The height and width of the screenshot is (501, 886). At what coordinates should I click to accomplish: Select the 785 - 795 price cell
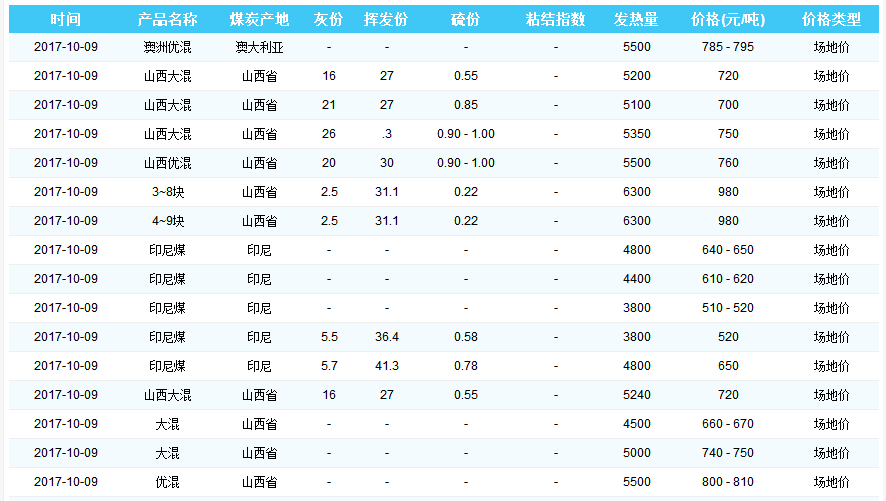[727, 47]
